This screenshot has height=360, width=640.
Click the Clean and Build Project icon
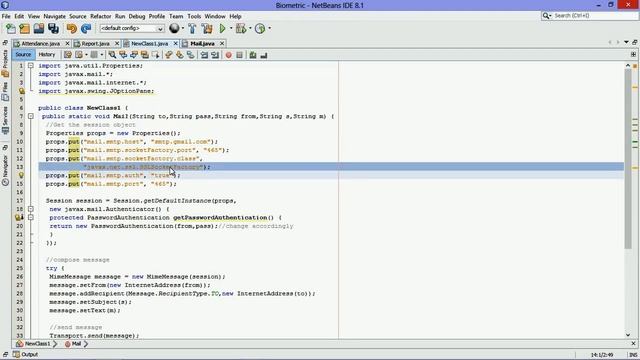pyautogui.click(x=207, y=29)
